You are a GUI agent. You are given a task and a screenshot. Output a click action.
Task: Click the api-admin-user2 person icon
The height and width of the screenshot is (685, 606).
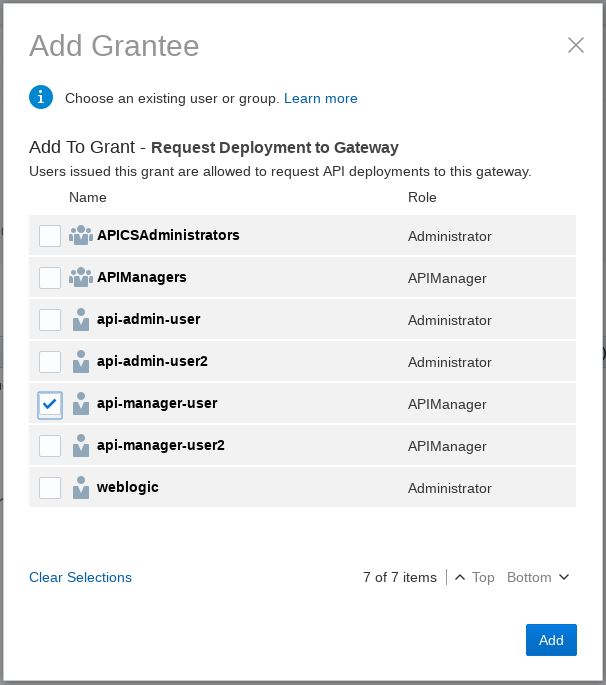click(81, 362)
